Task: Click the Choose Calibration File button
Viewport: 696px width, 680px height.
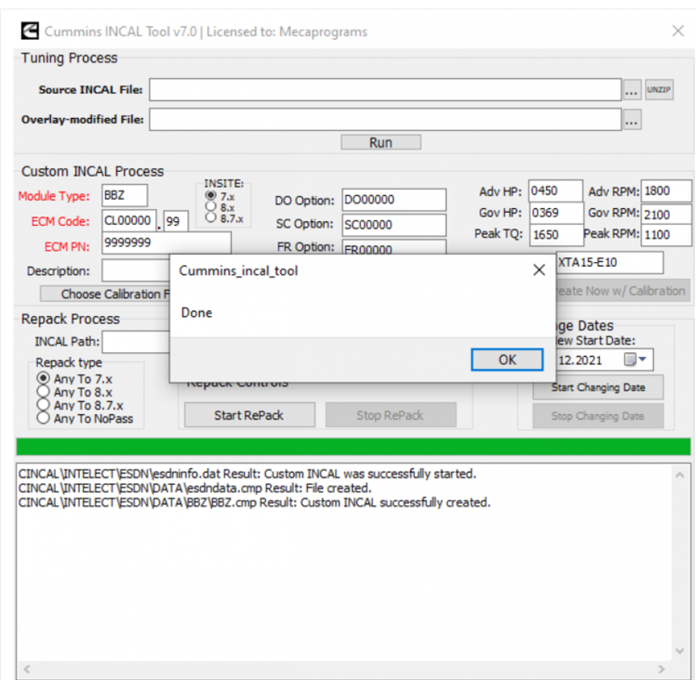Action: coord(105,294)
